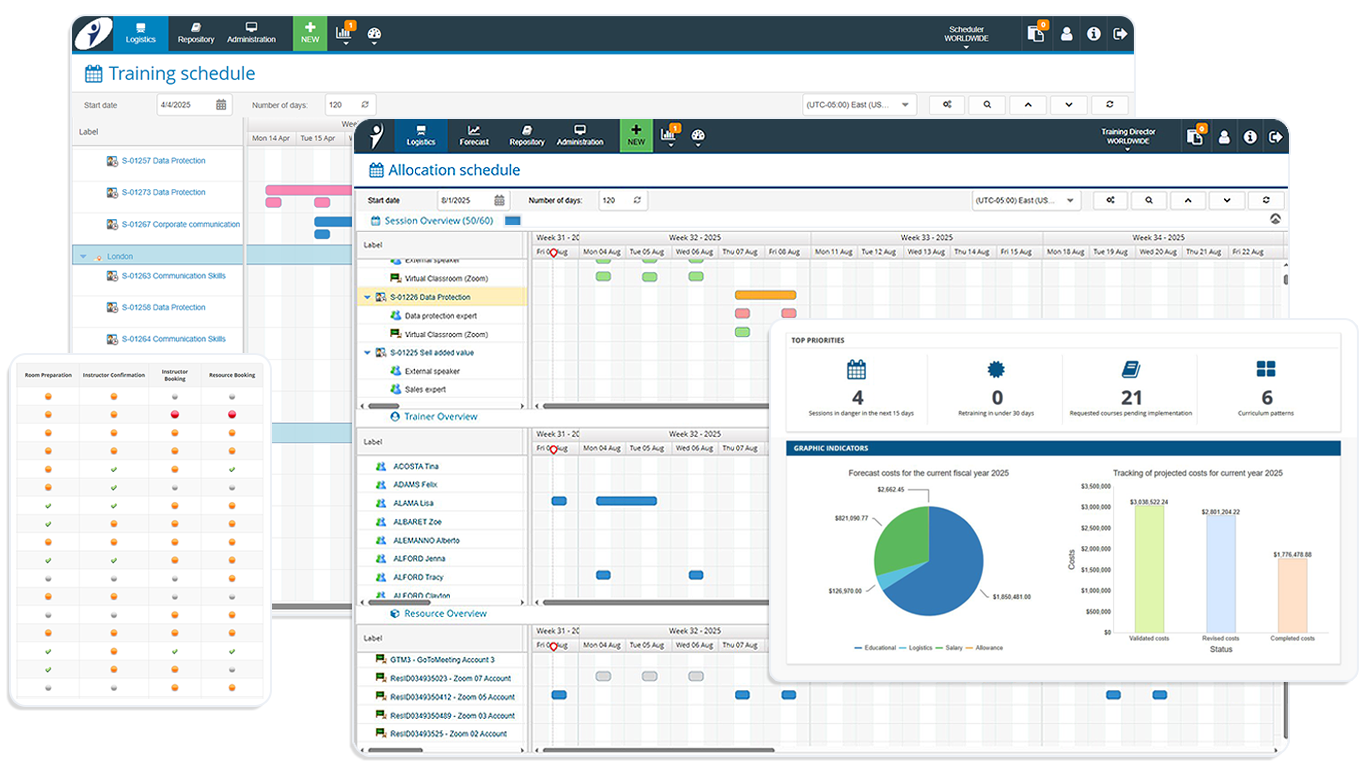
Task: Open Scheduler WORLDWIDE role dropdown
Action: coord(966,35)
